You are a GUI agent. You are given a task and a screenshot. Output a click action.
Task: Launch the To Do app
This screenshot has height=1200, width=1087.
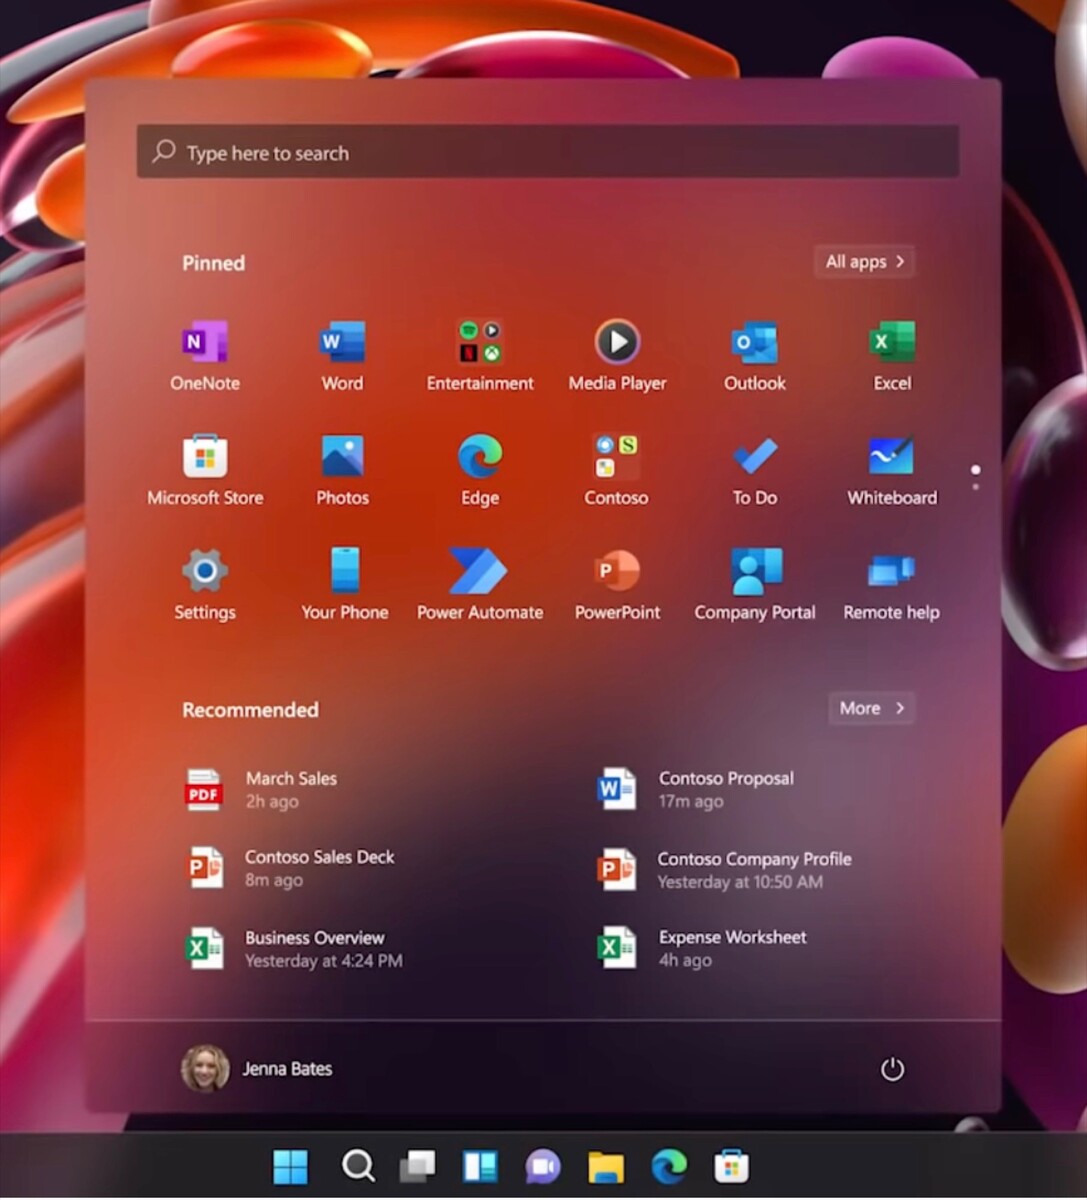point(755,471)
